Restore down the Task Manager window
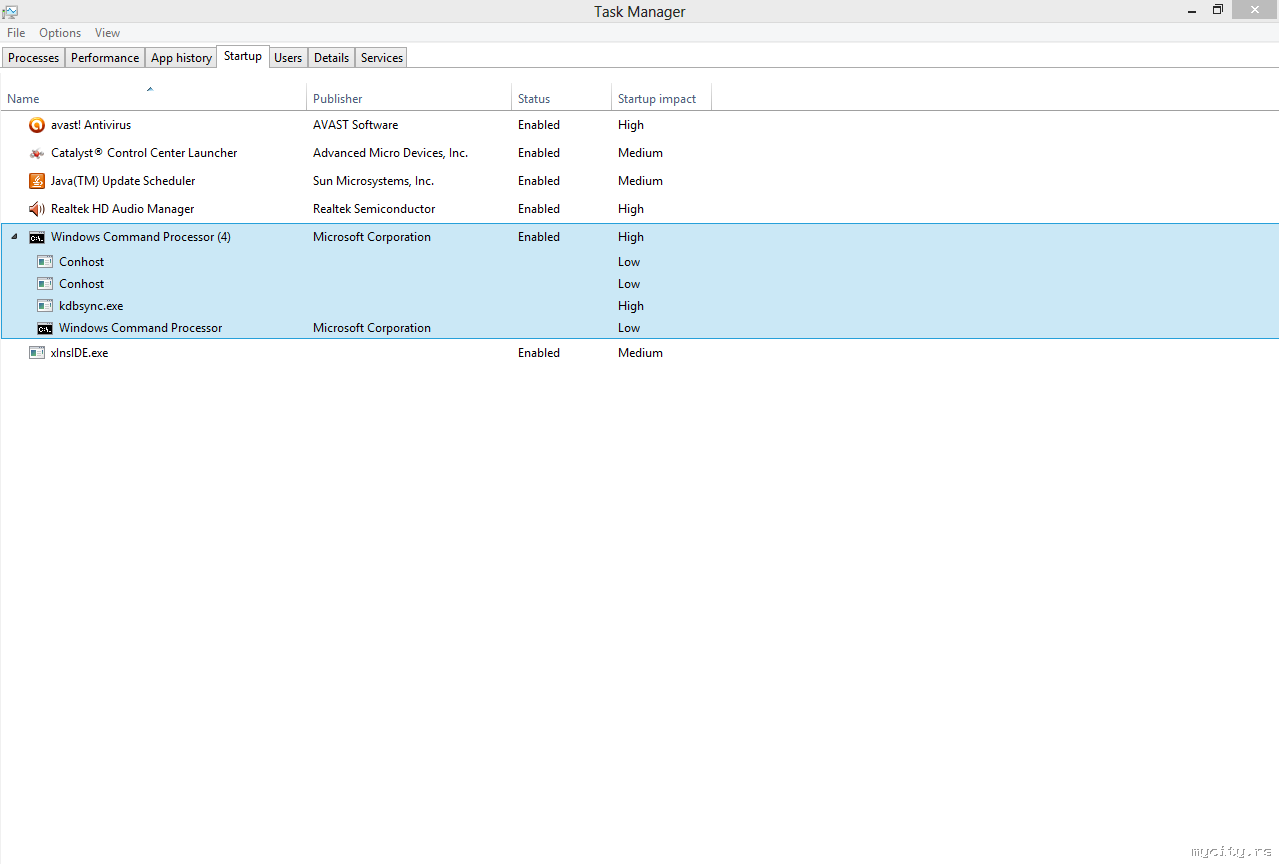 [x=1218, y=9]
